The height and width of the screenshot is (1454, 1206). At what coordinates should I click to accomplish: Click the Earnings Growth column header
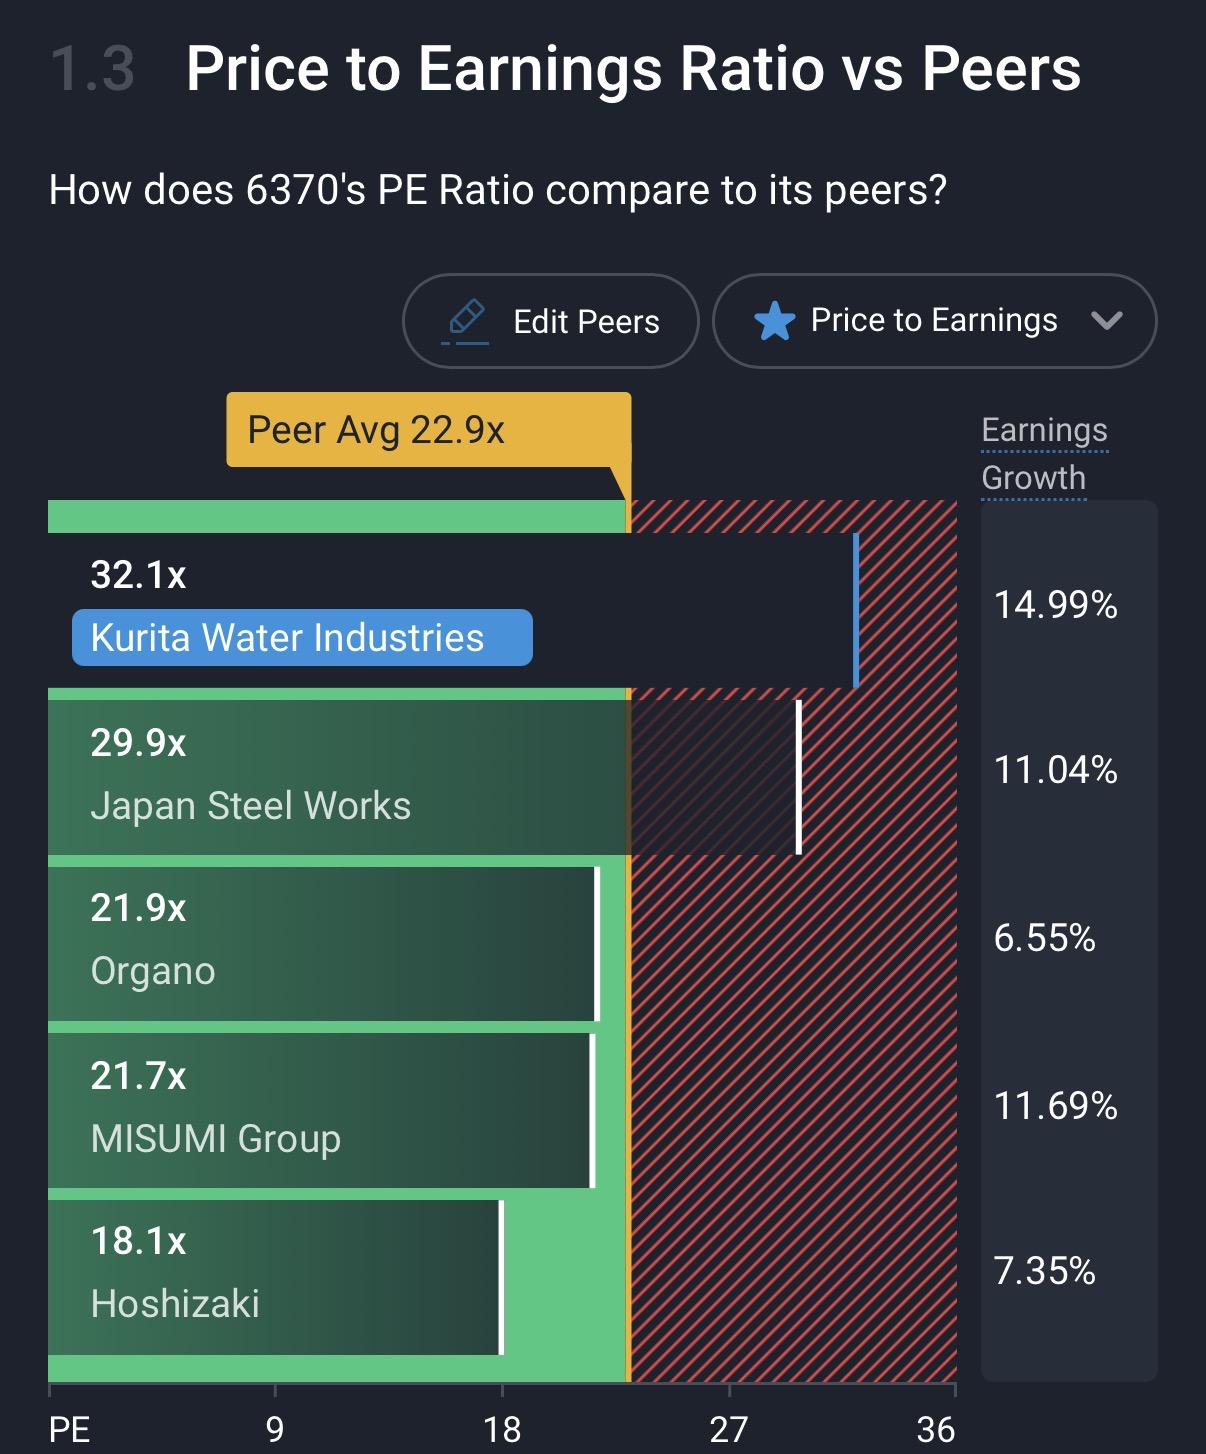pyautogui.click(x=1044, y=454)
